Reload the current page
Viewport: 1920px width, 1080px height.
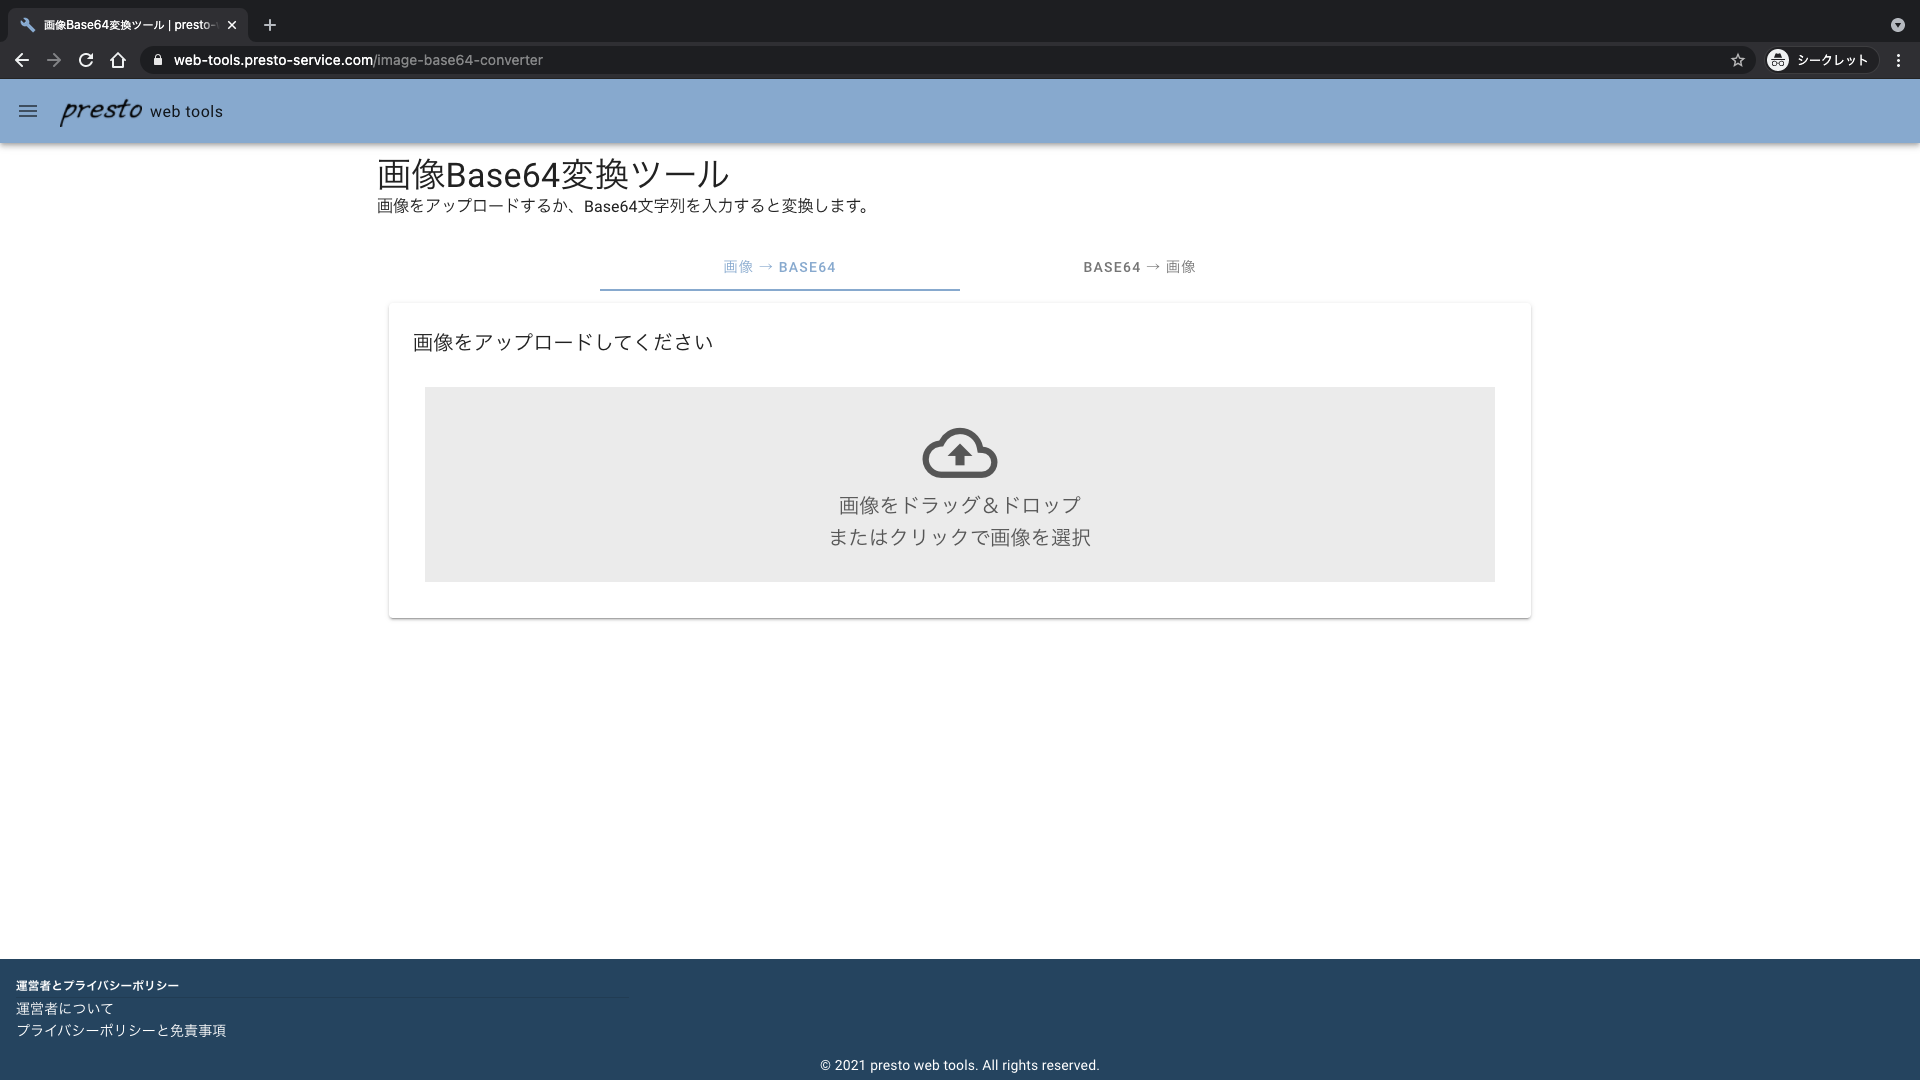(x=86, y=60)
